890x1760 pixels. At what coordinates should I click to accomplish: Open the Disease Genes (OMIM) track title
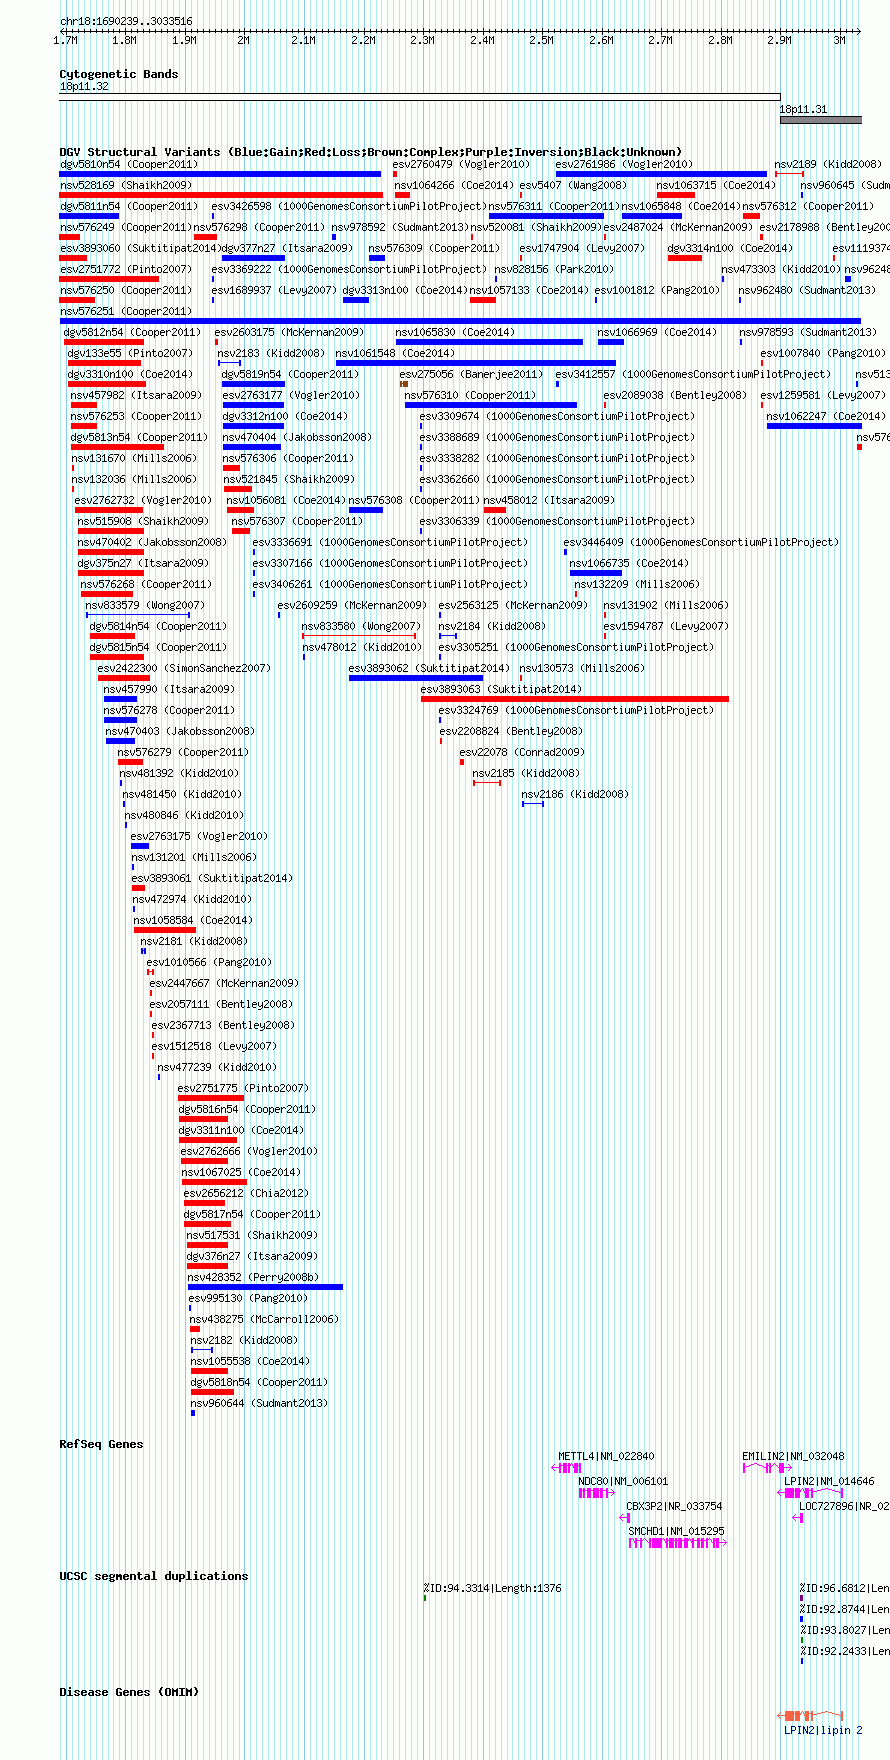tap(129, 1692)
